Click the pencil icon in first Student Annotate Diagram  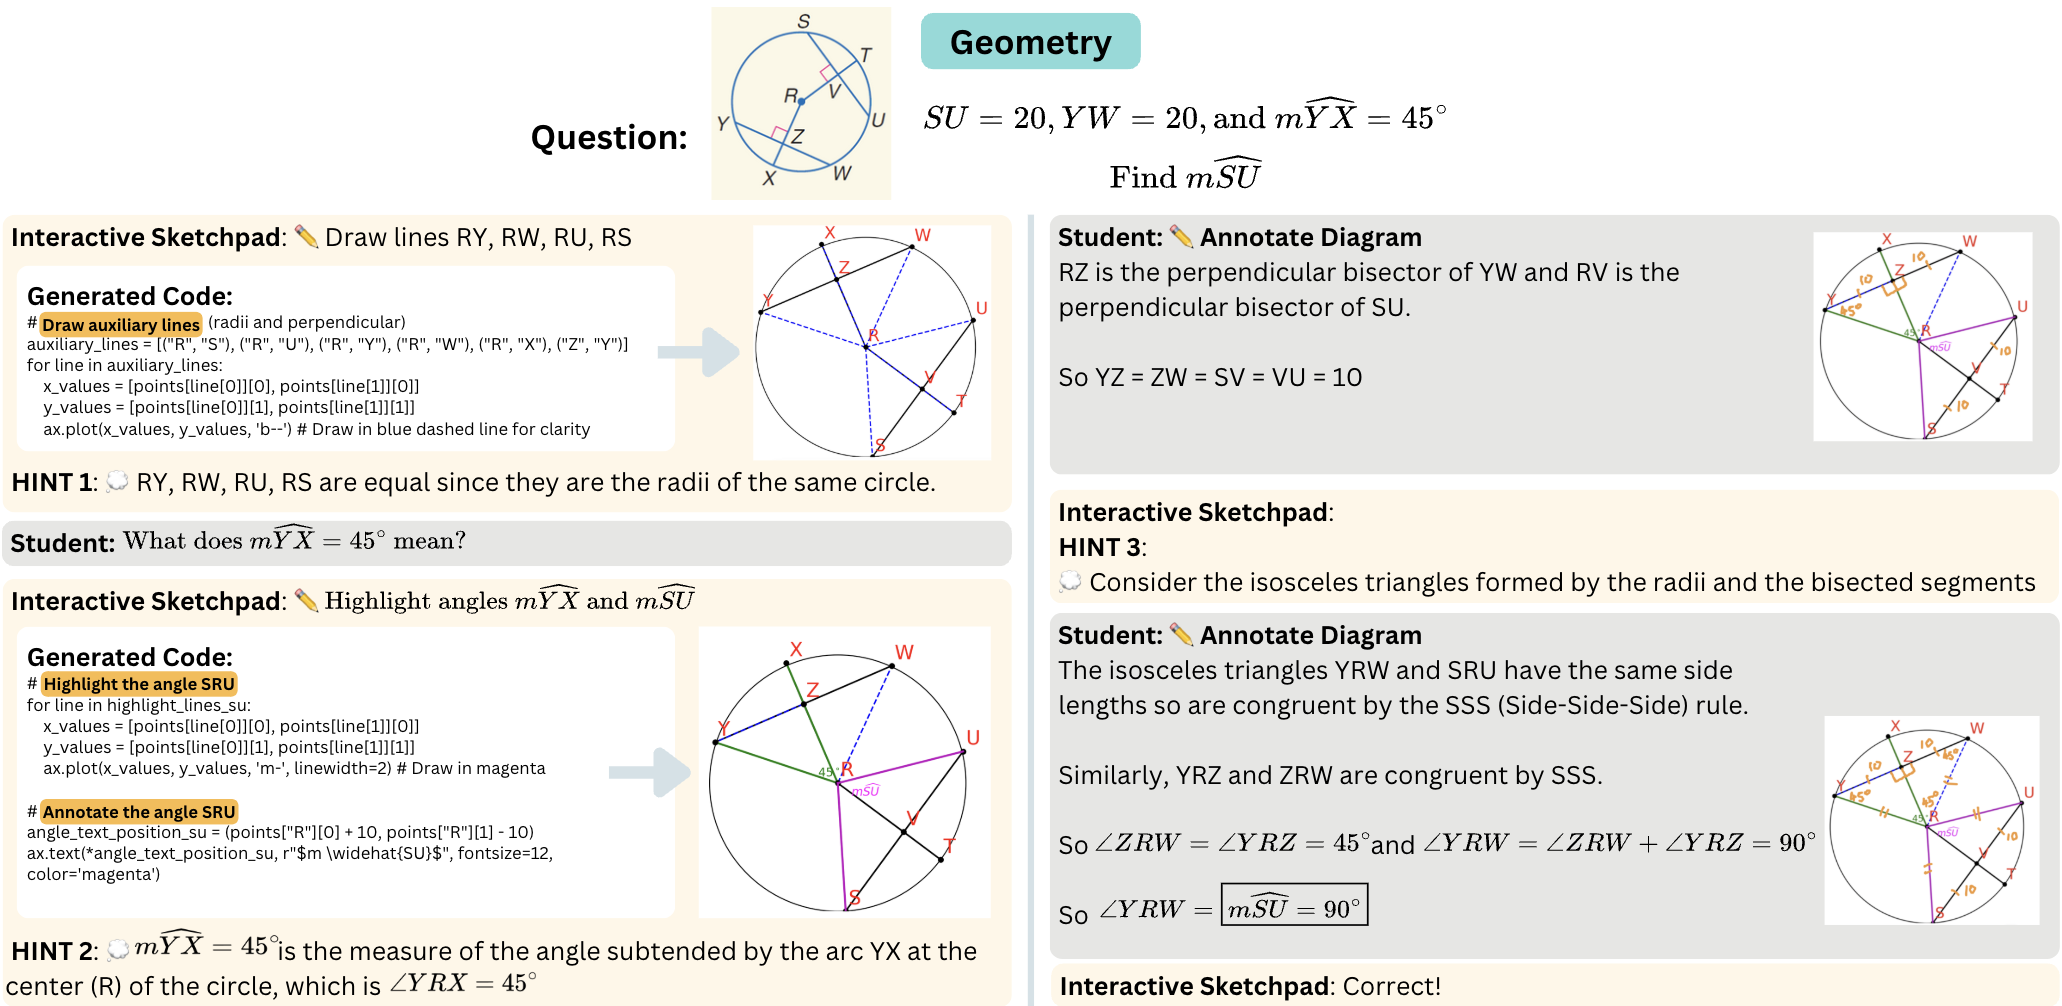click(1181, 237)
